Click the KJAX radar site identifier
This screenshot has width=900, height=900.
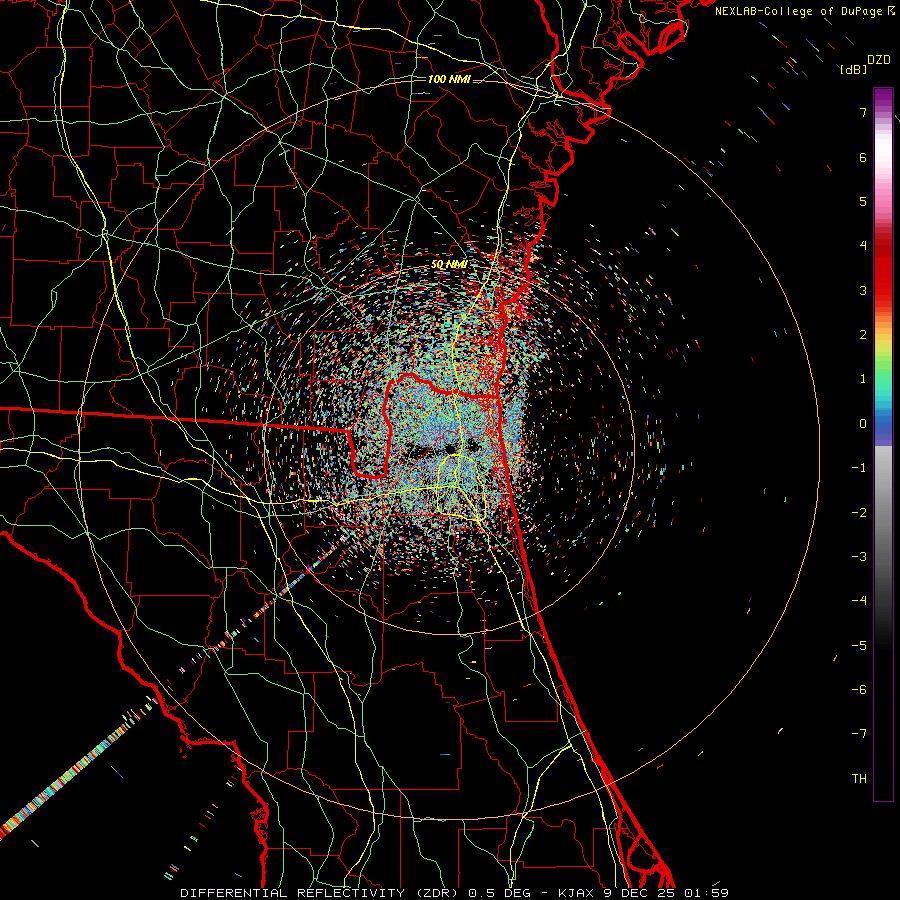[575, 893]
